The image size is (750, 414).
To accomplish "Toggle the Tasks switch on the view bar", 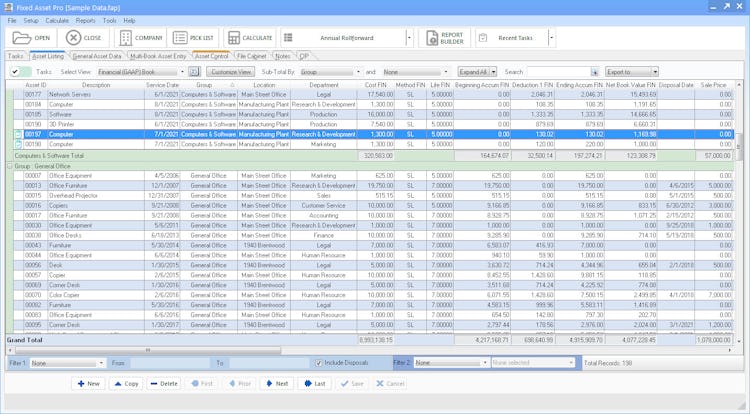I will [21, 72].
